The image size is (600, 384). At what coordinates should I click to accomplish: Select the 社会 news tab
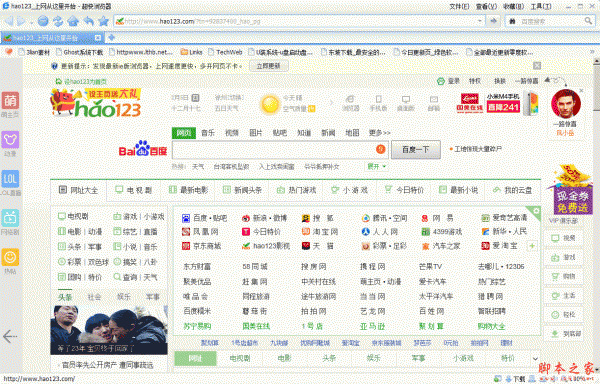(x=94, y=297)
